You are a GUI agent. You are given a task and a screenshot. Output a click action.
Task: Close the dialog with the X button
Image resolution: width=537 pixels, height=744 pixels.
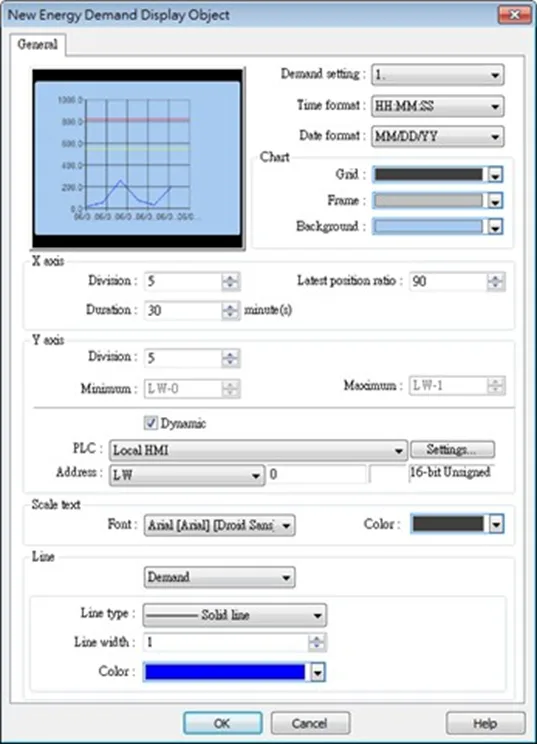514,15
